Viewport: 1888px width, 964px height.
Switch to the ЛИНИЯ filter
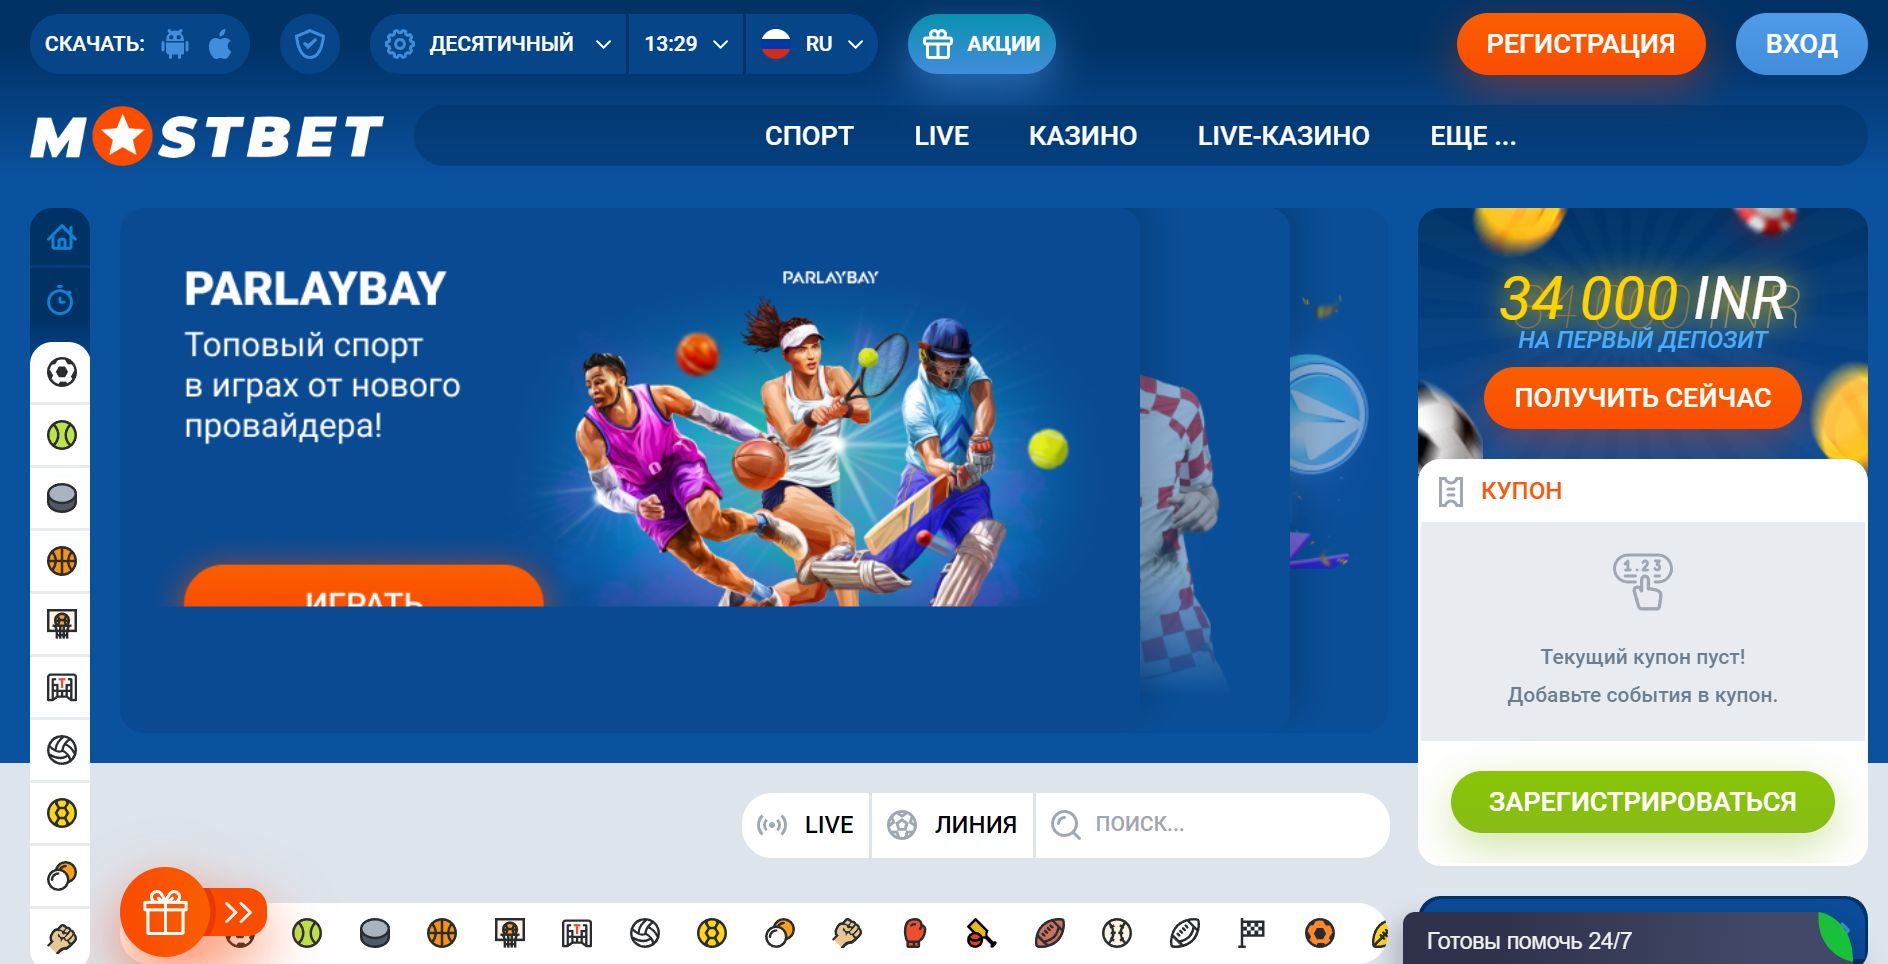pos(952,825)
